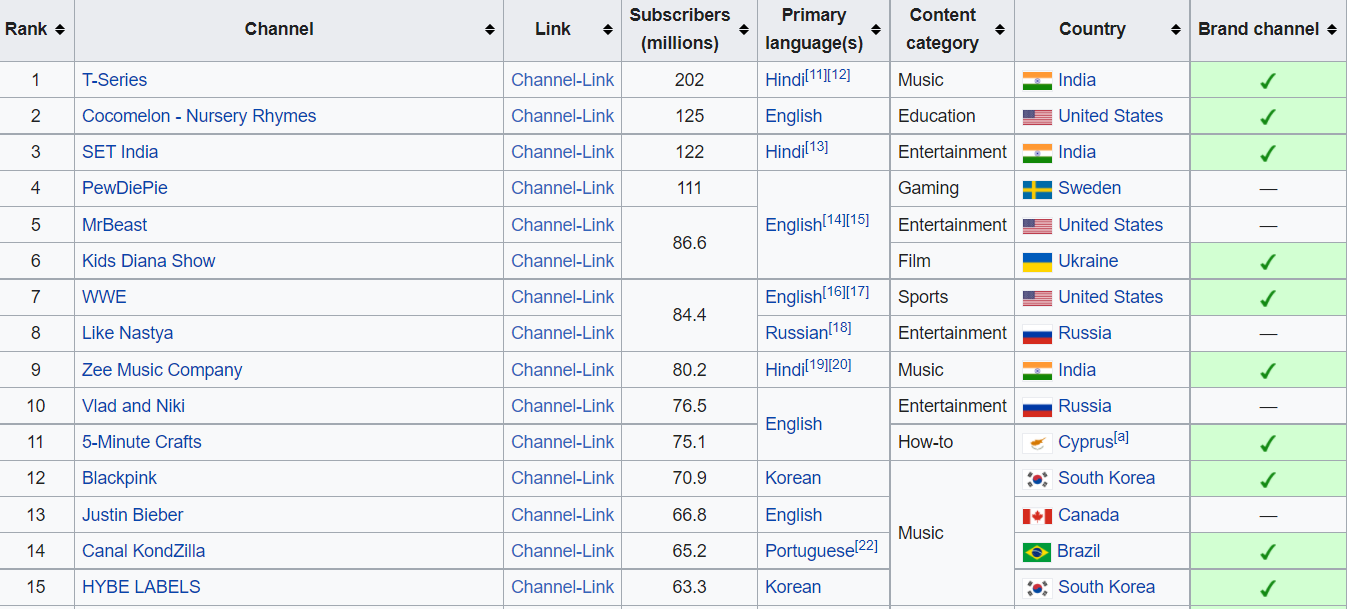Viewport: 1347px width, 609px height.
Task: Click US flag in MrBeast row
Action: tap(1037, 226)
